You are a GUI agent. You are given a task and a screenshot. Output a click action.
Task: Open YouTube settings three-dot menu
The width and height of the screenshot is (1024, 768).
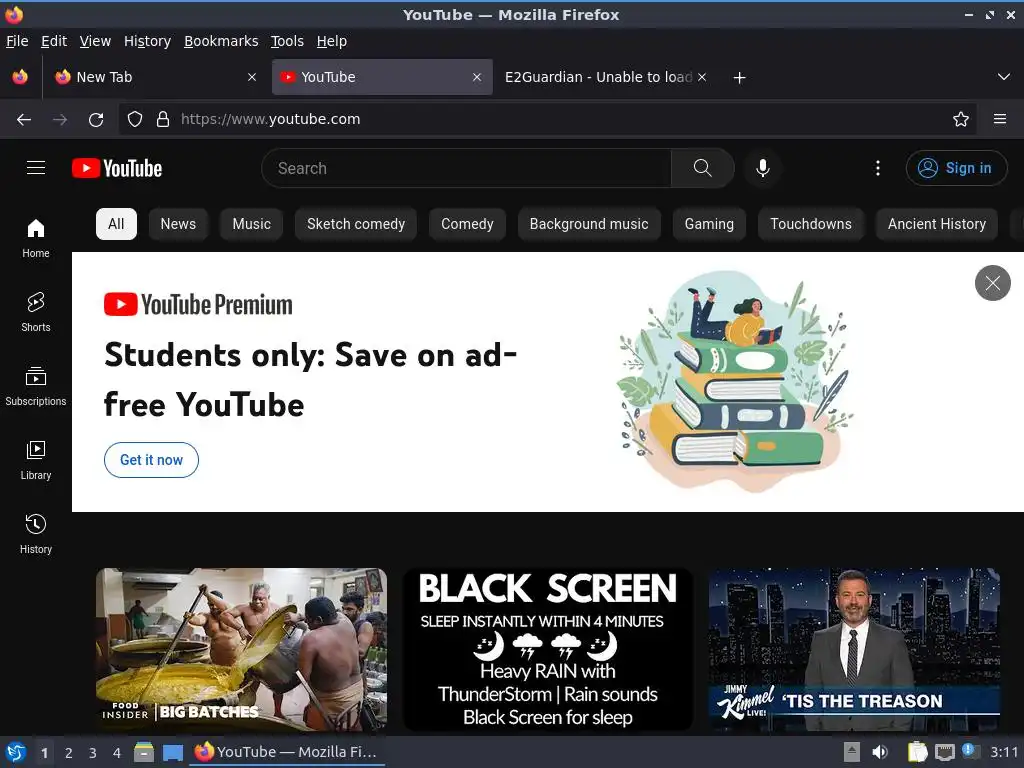[x=878, y=168]
